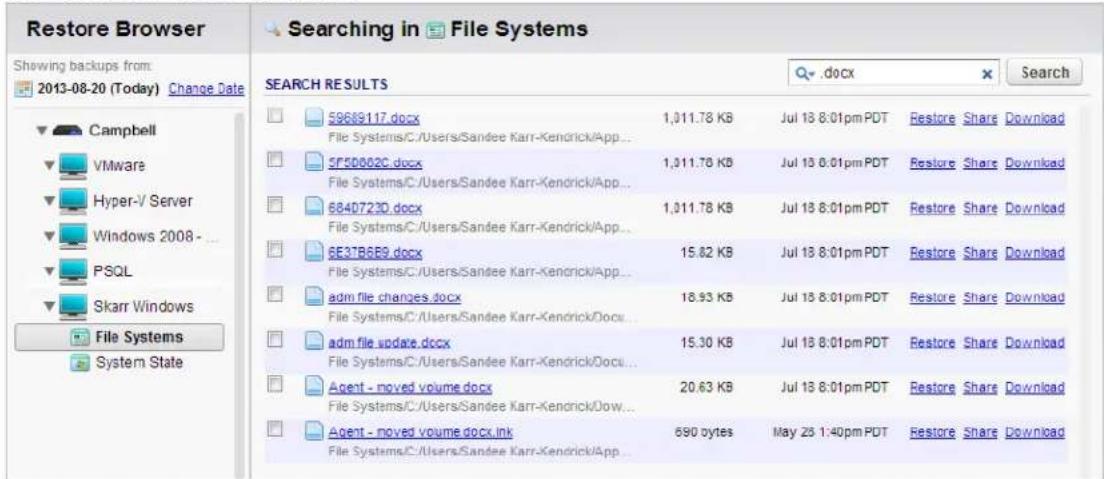Download adm file update.docx
The height and width of the screenshot is (479, 1104).
pos(1034,343)
